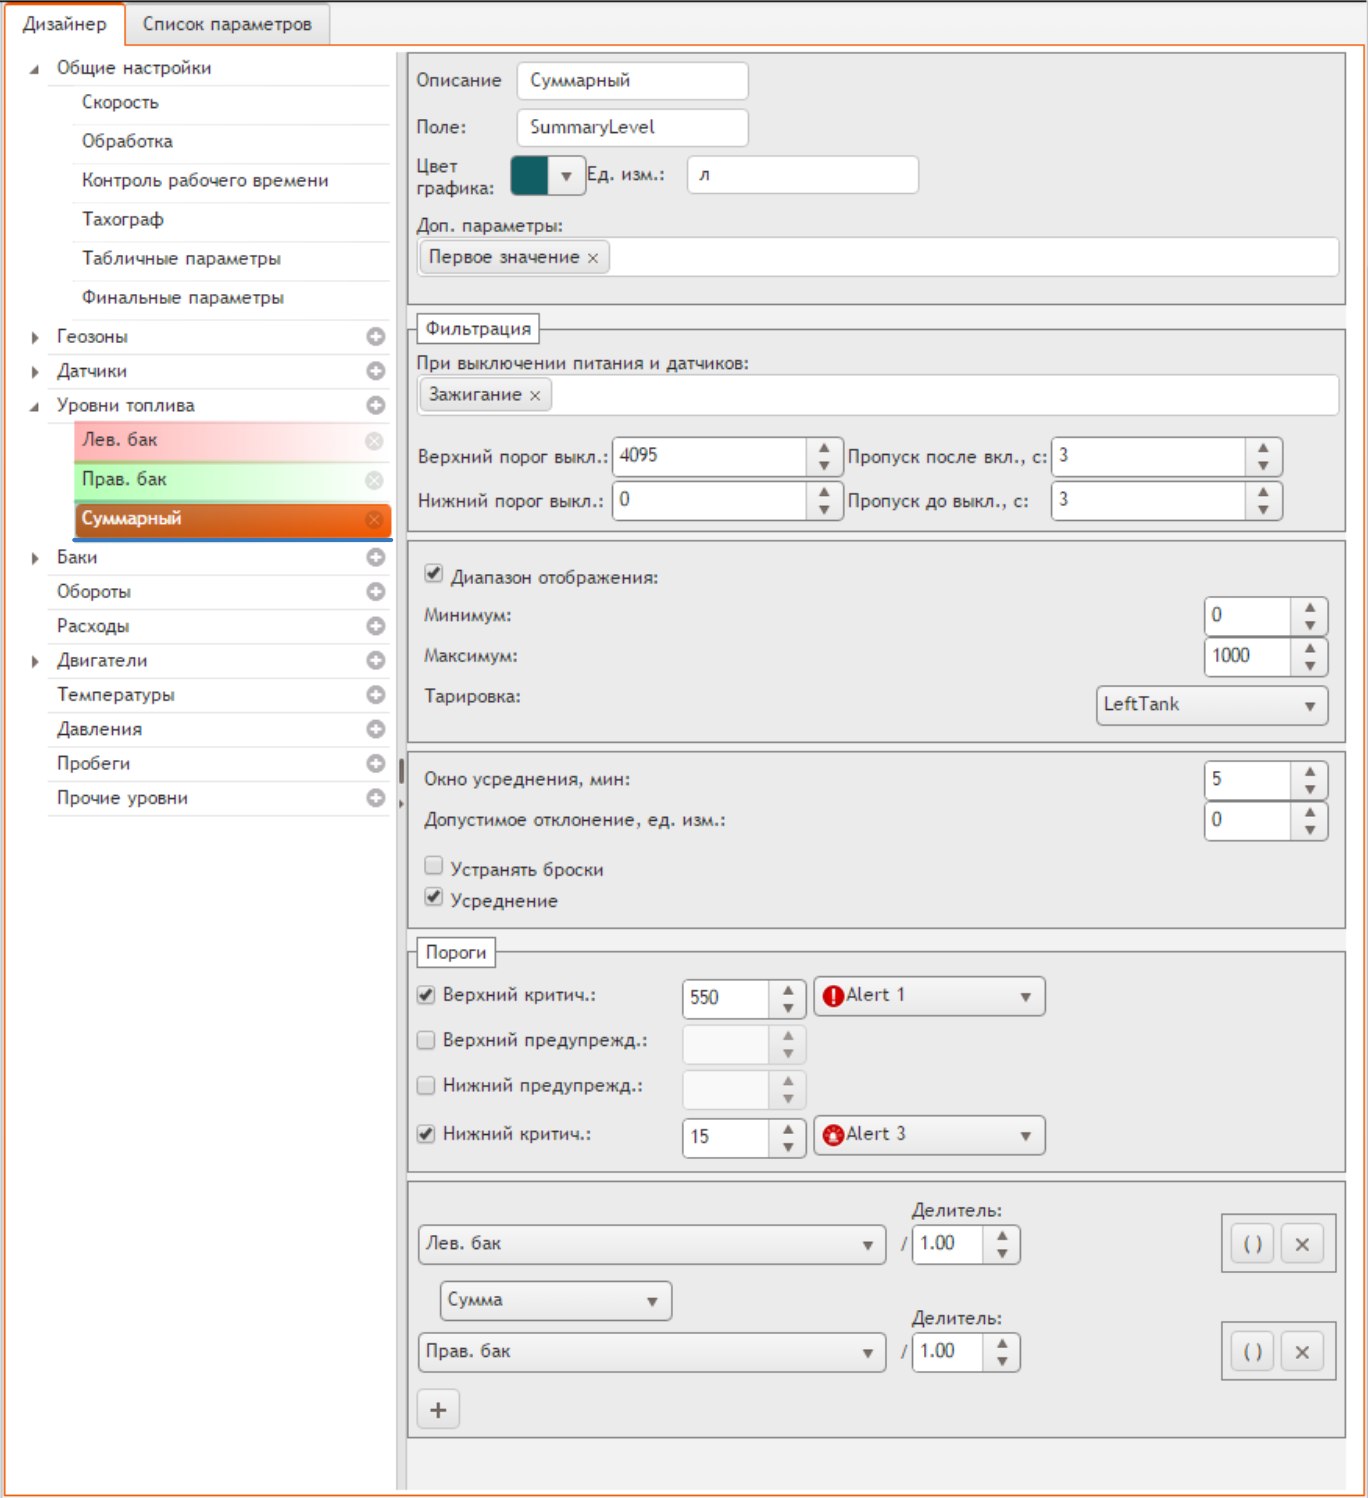Image resolution: width=1368 pixels, height=1498 pixels.
Task: Select Обработка in general settings
Action: [x=230, y=142]
